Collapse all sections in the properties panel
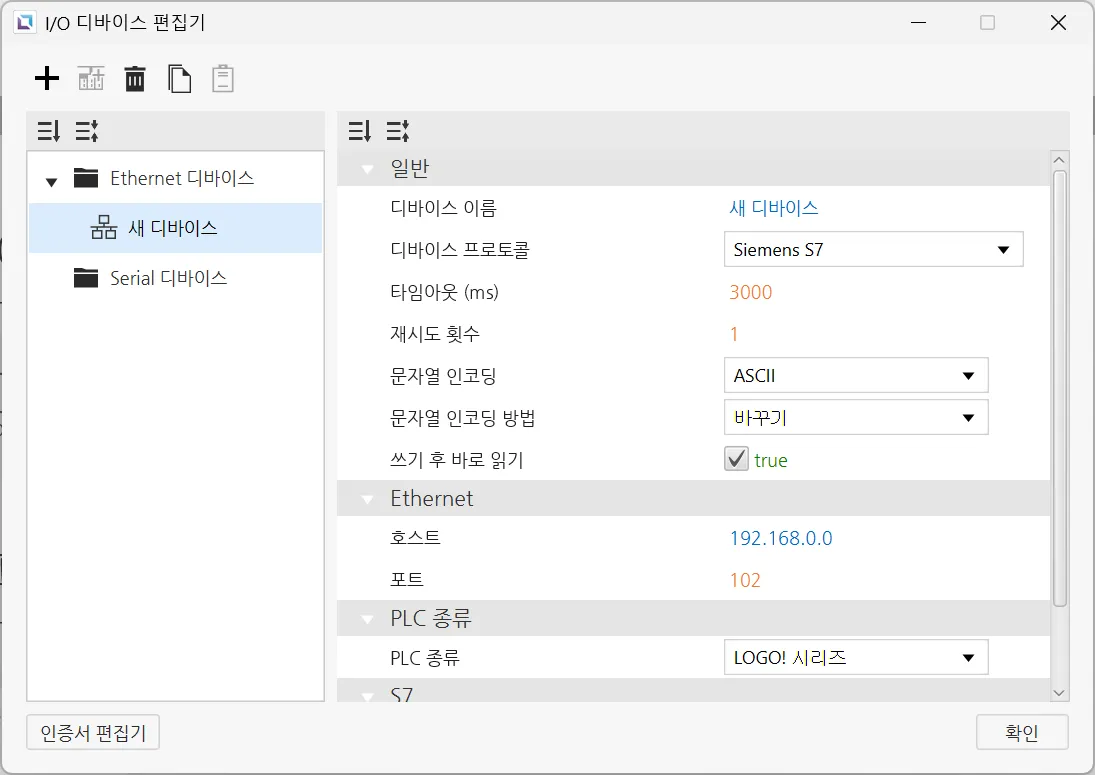 [x=398, y=131]
